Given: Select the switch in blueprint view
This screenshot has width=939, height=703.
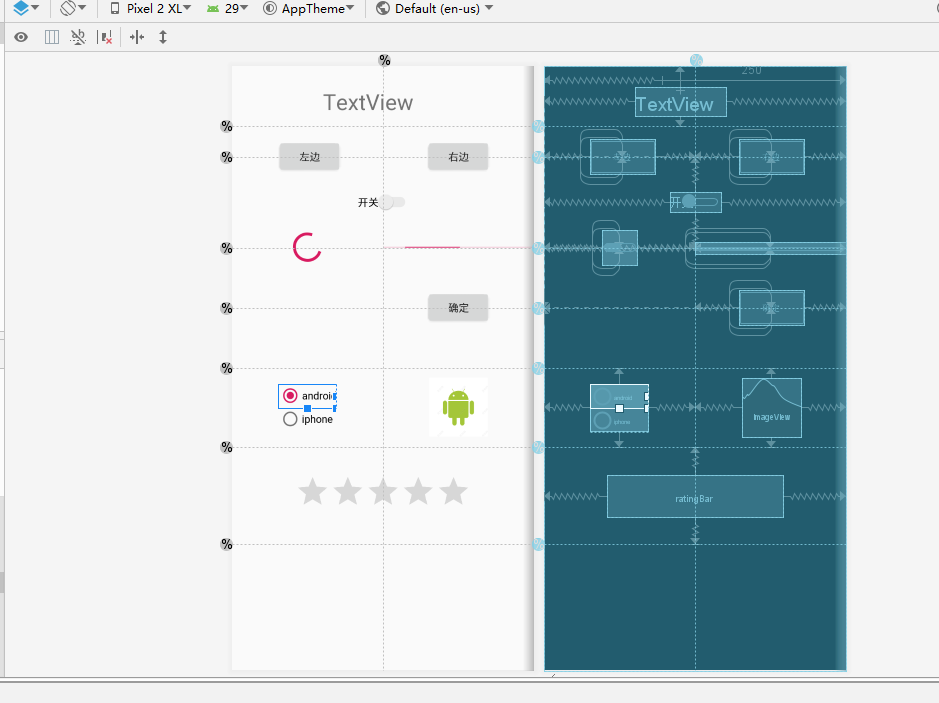Looking at the screenshot, I should (695, 202).
